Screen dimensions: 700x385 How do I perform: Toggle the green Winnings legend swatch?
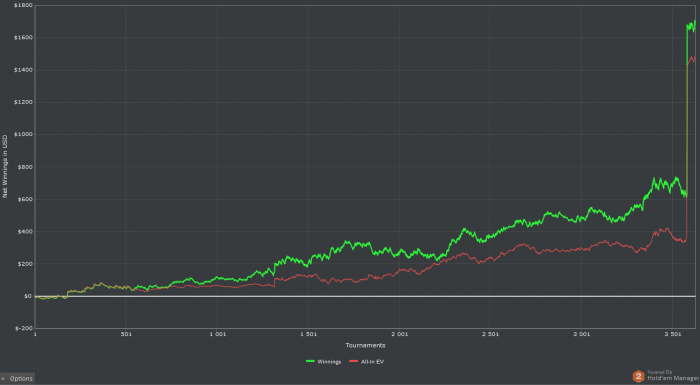click(310, 361)
